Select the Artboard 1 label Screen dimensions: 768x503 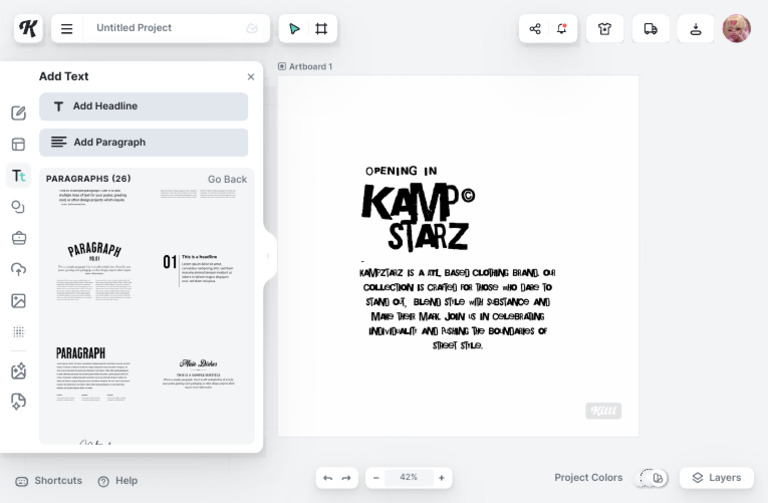(x=305, y=67)
